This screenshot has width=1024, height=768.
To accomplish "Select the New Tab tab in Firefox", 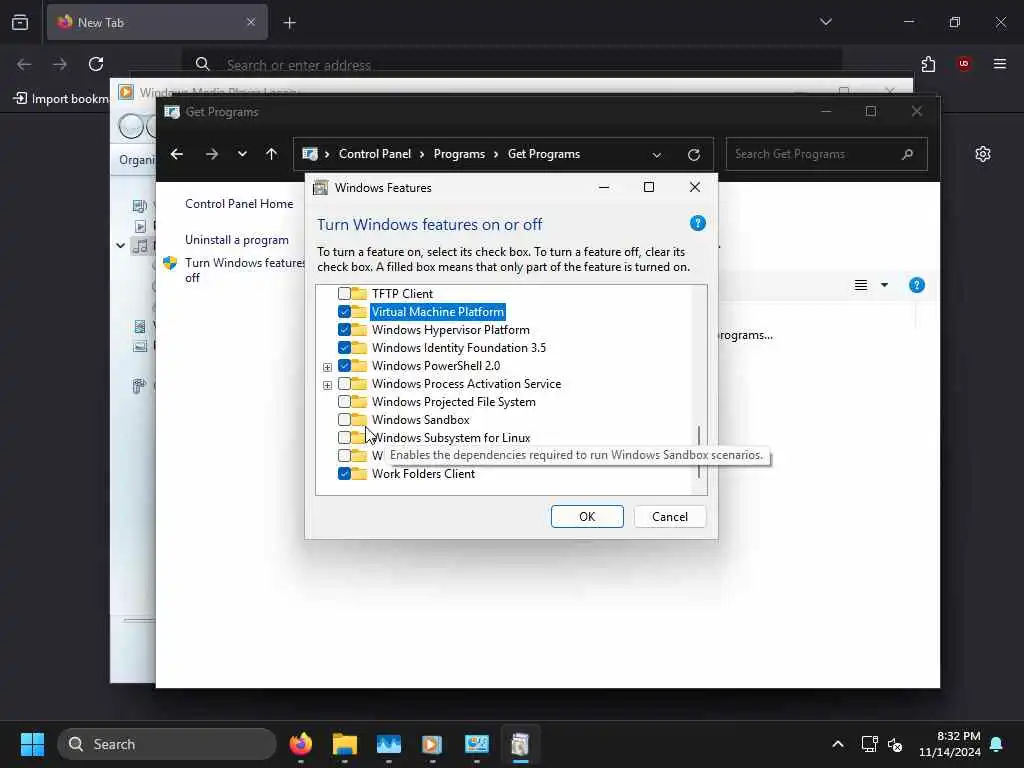I will click(157, 22).
